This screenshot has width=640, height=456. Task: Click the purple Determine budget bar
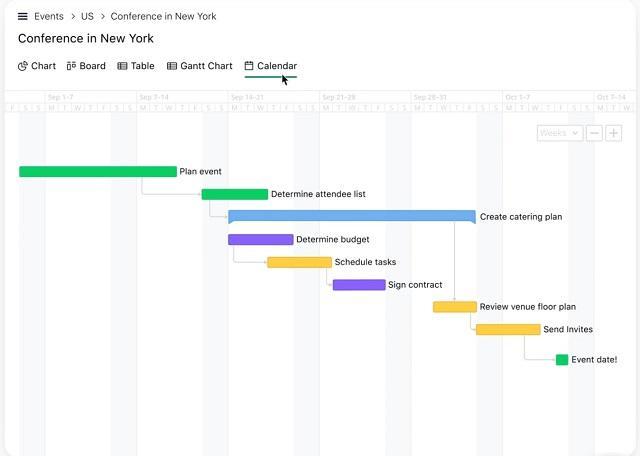(x=260, y=240)
